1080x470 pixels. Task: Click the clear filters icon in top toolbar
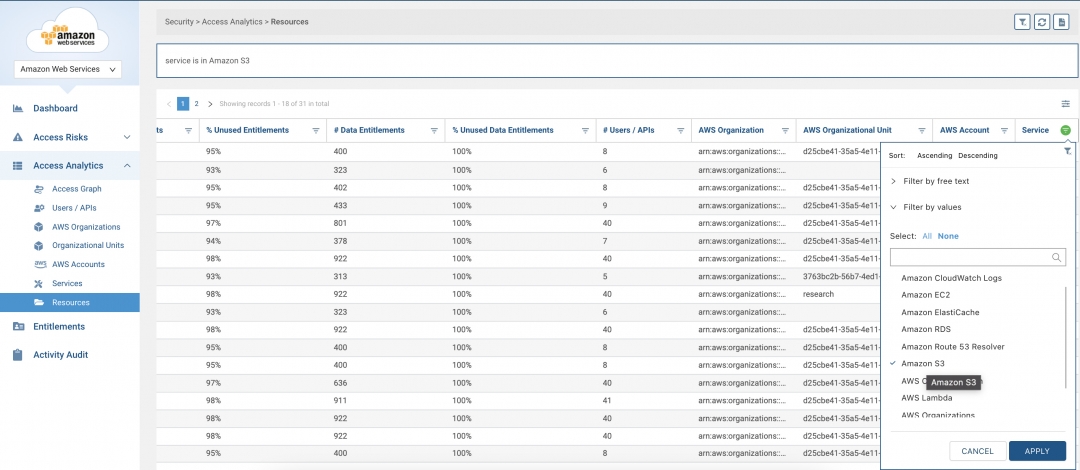click(1022, 21)
